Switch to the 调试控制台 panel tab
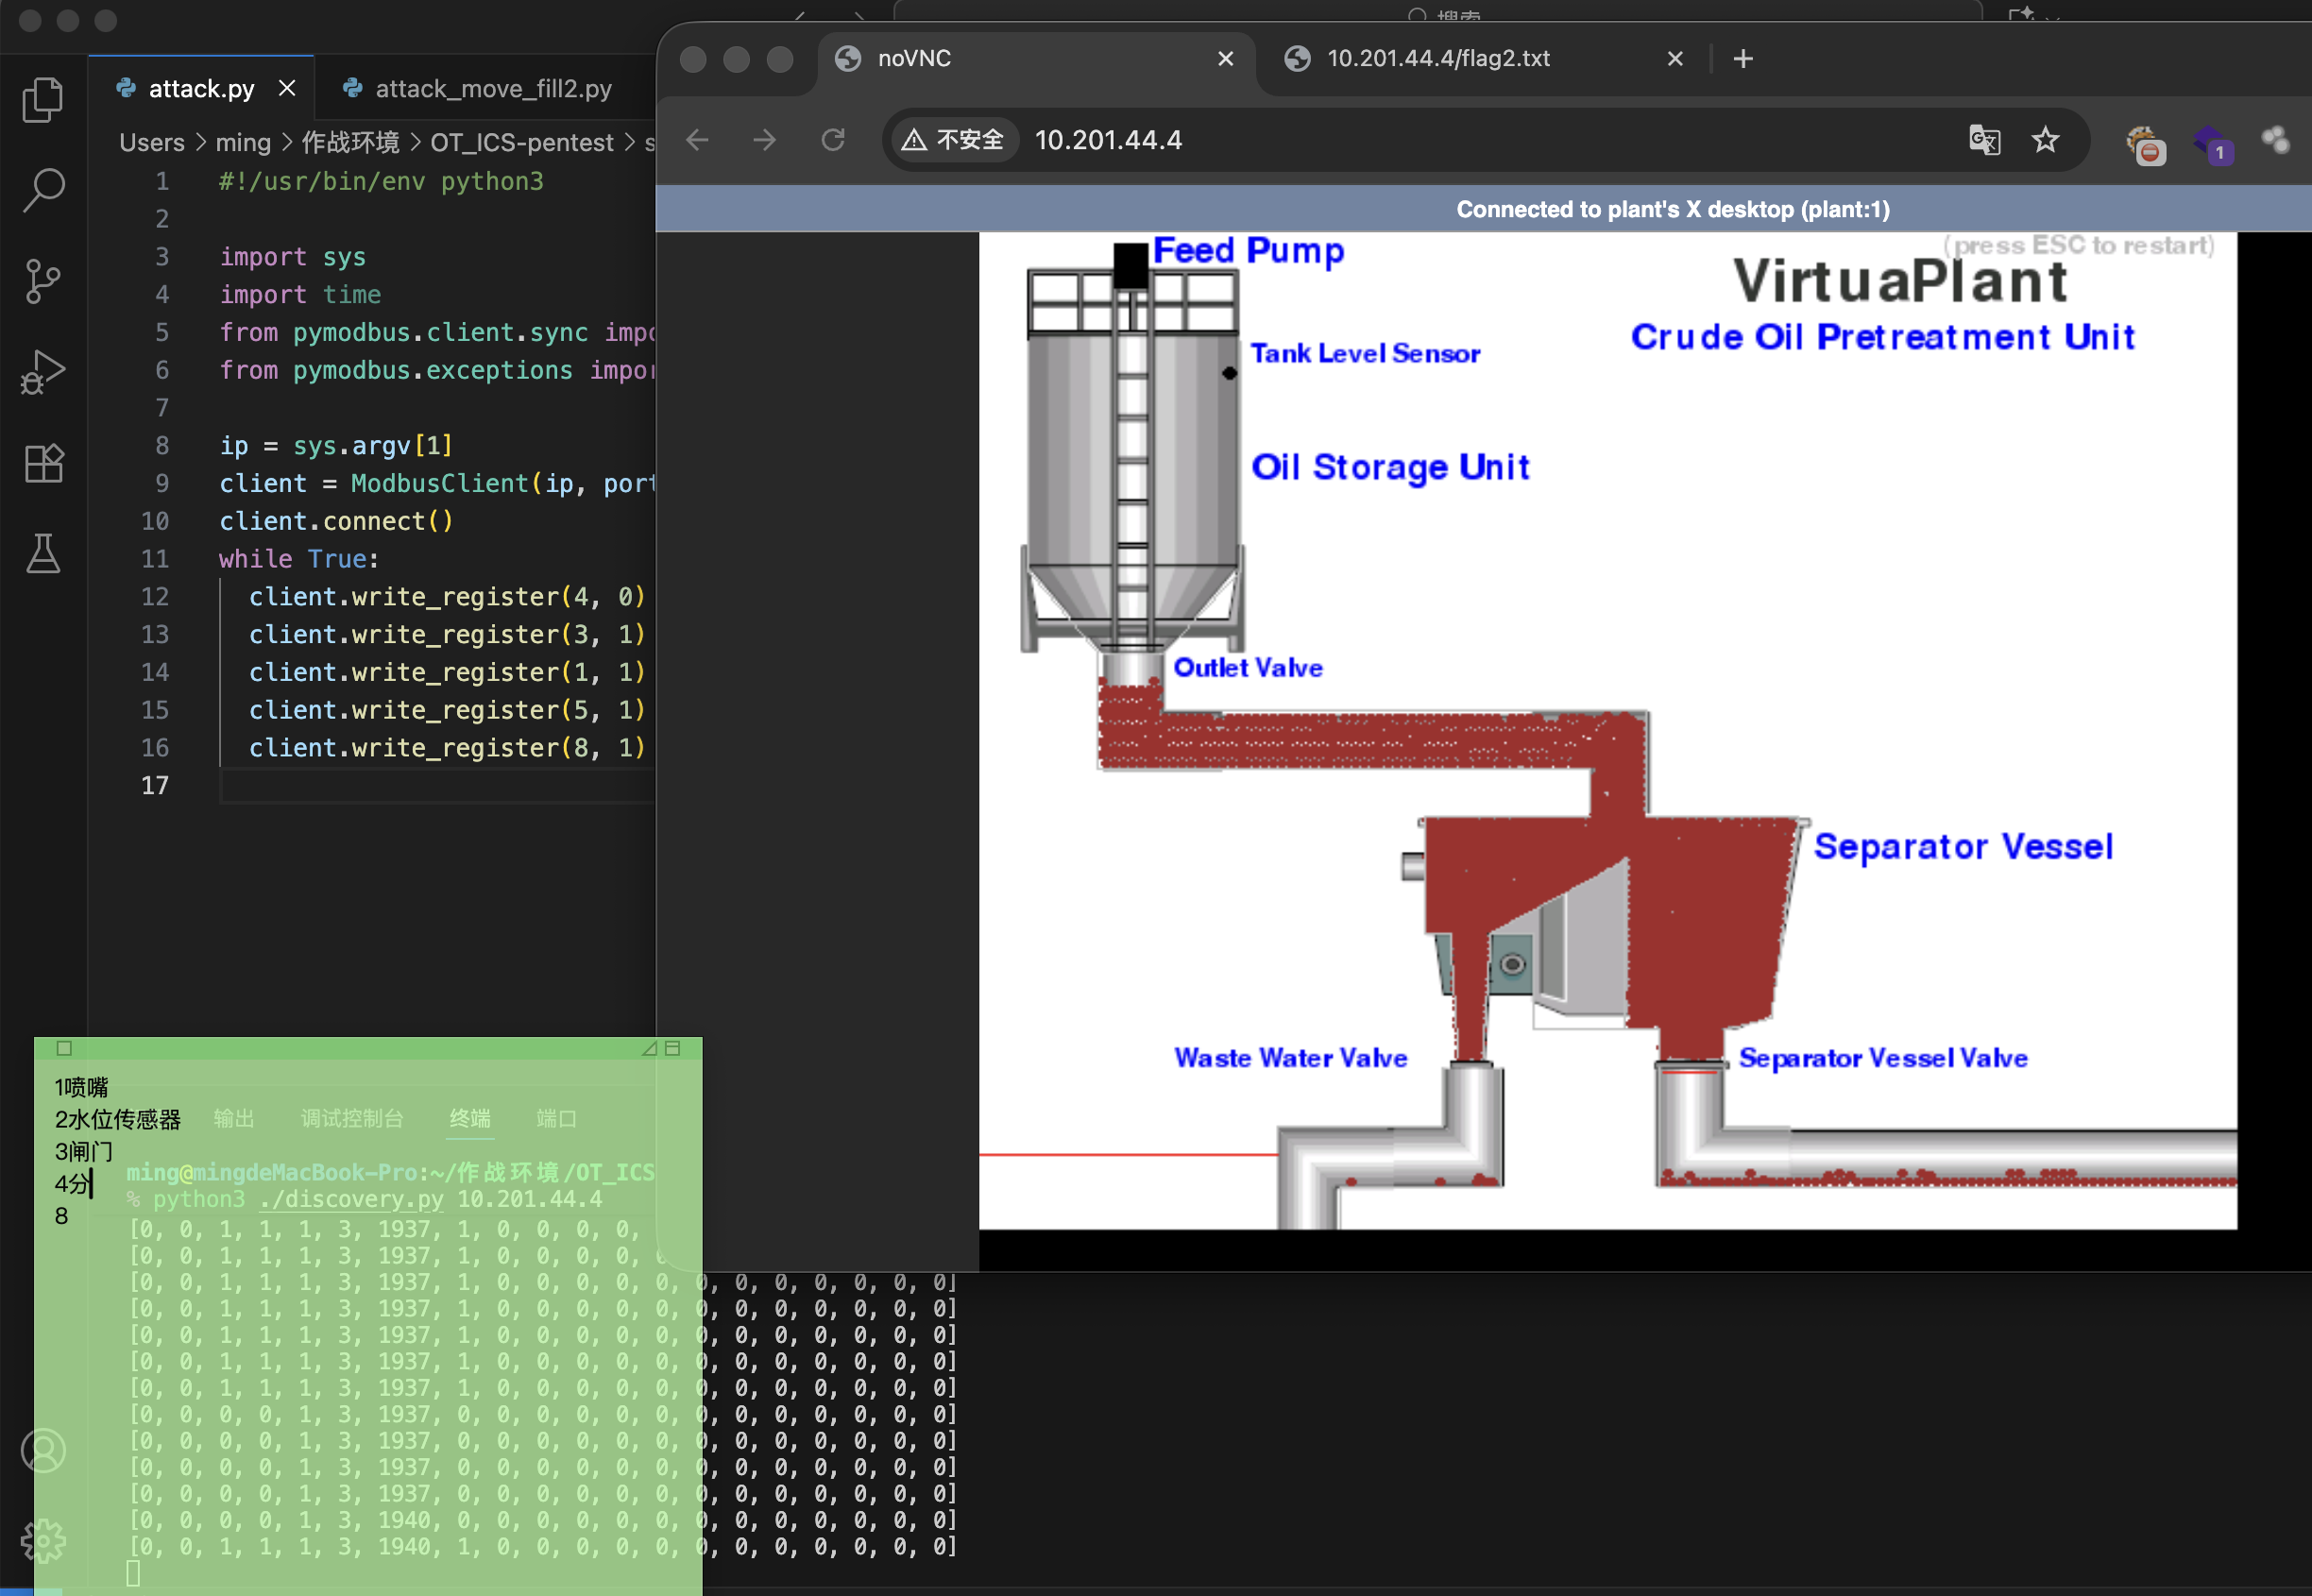Screen dimensions: 2312x1596 (x=352, y=1118)
